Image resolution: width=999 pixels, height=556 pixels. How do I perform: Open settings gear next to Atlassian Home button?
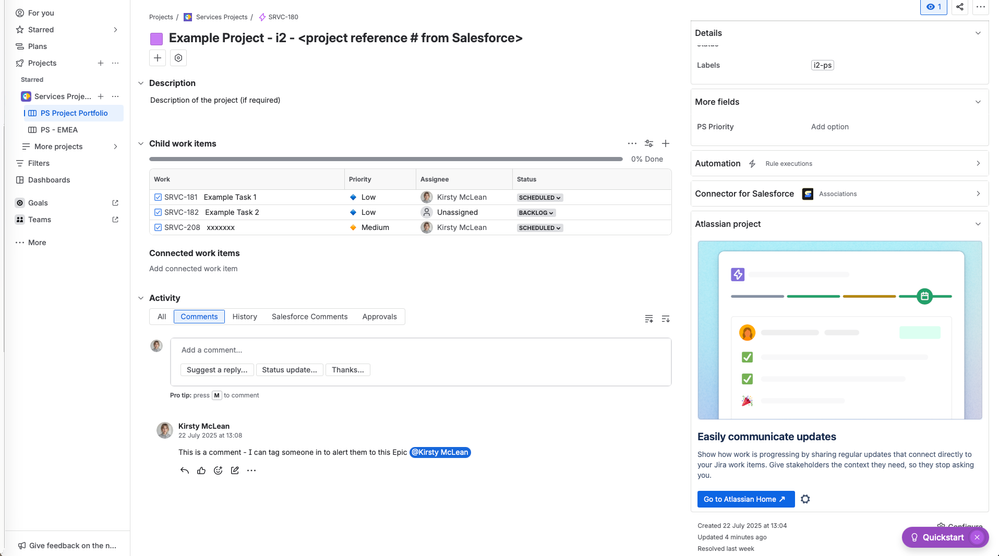[x=805, y=499]
